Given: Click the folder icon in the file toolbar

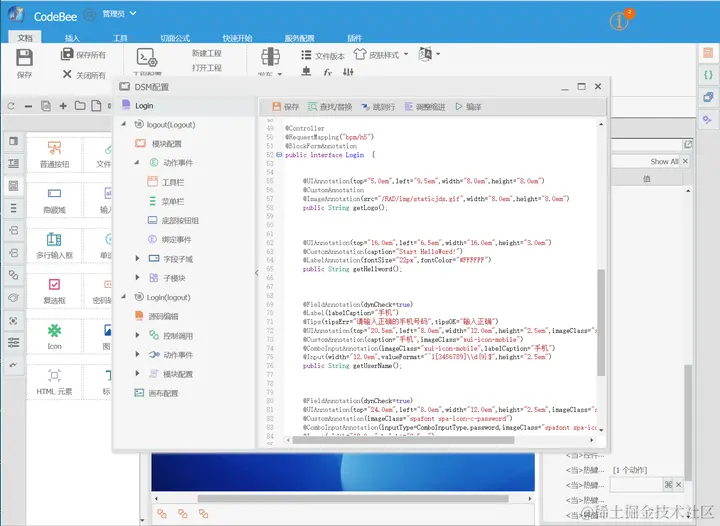Looking at the screenshot, I should 80,106.
